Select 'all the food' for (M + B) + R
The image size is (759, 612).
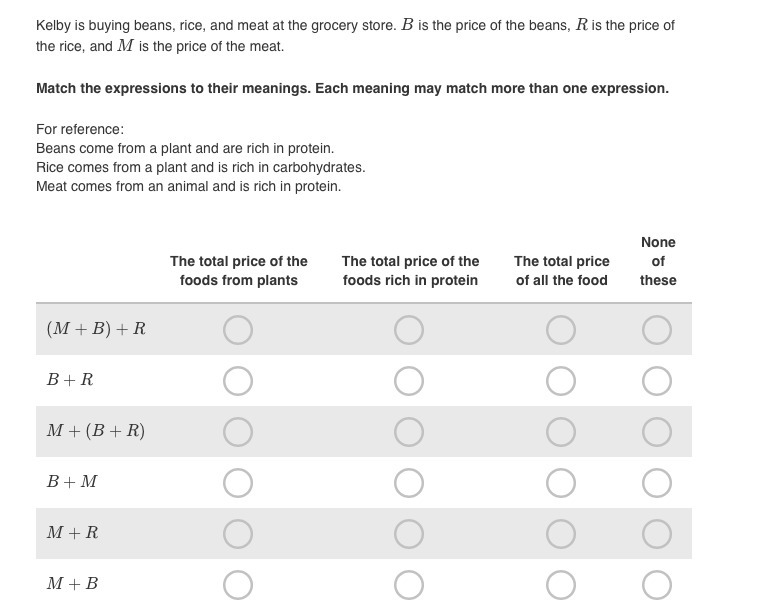coord(561,330)
